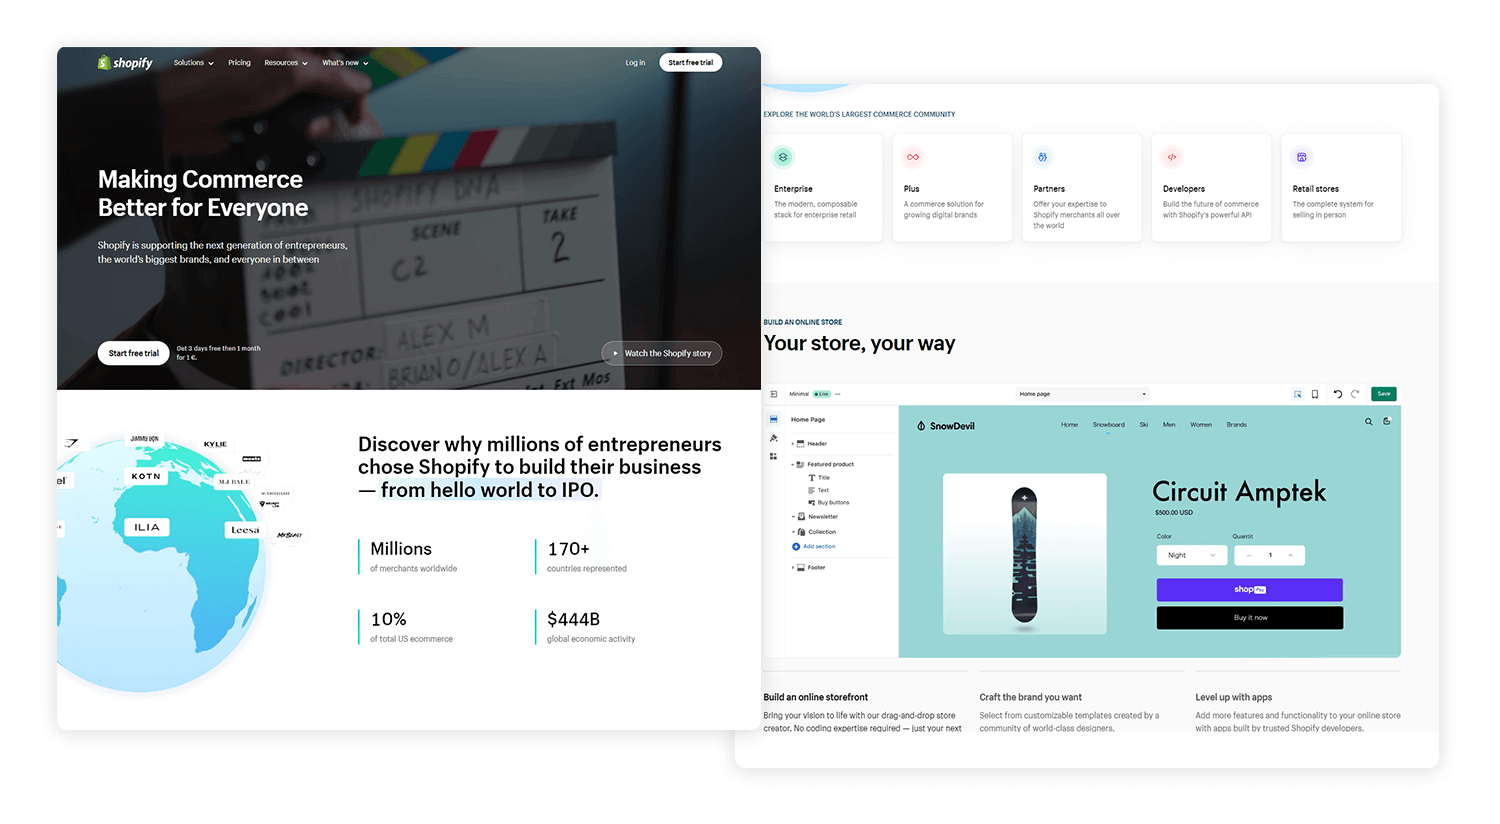1500x824 pixels.
Task: Open the three-dots menu beside the Live badge
Action: tap(838, 394)
